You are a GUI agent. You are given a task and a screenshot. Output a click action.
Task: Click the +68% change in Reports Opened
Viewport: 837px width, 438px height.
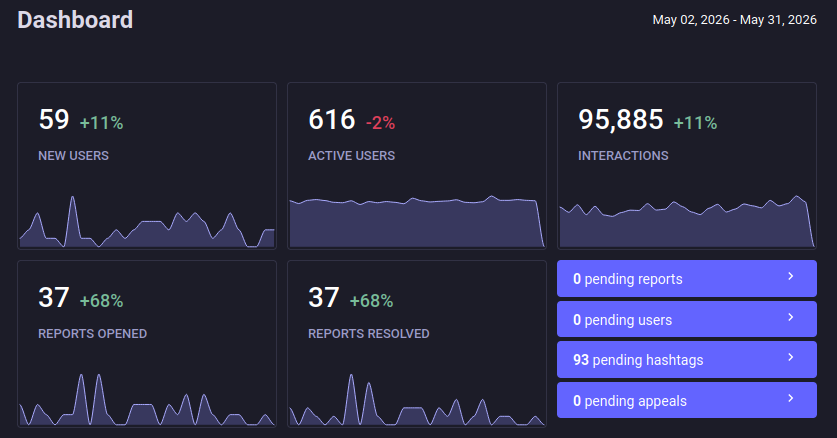coord(101,301)
